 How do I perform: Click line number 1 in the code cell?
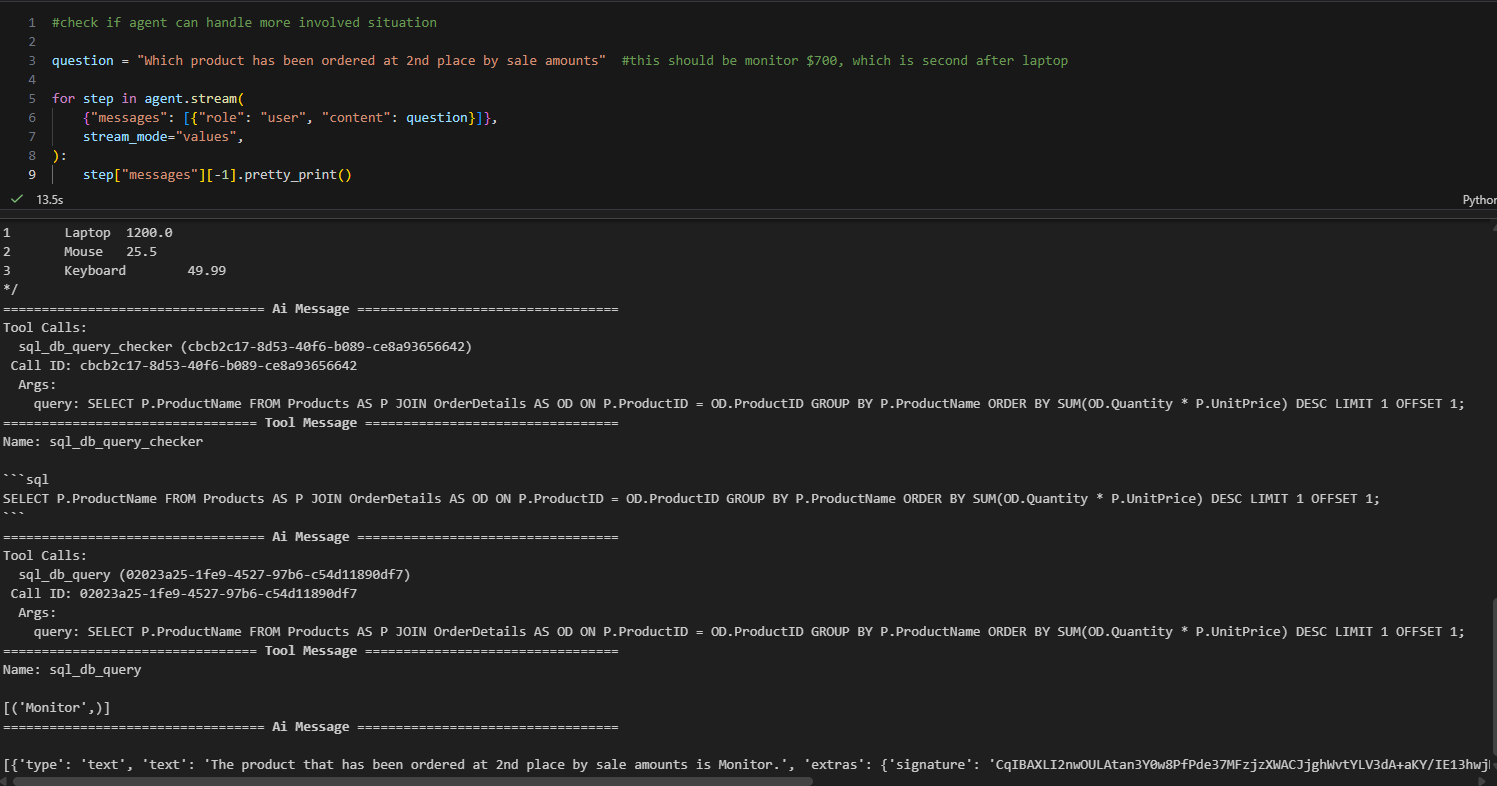click(x=32, y=22)
